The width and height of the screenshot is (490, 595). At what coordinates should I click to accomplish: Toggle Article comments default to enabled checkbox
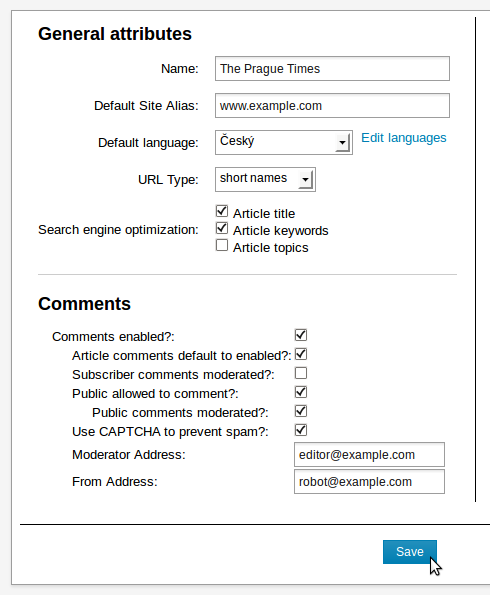point(301,354)
